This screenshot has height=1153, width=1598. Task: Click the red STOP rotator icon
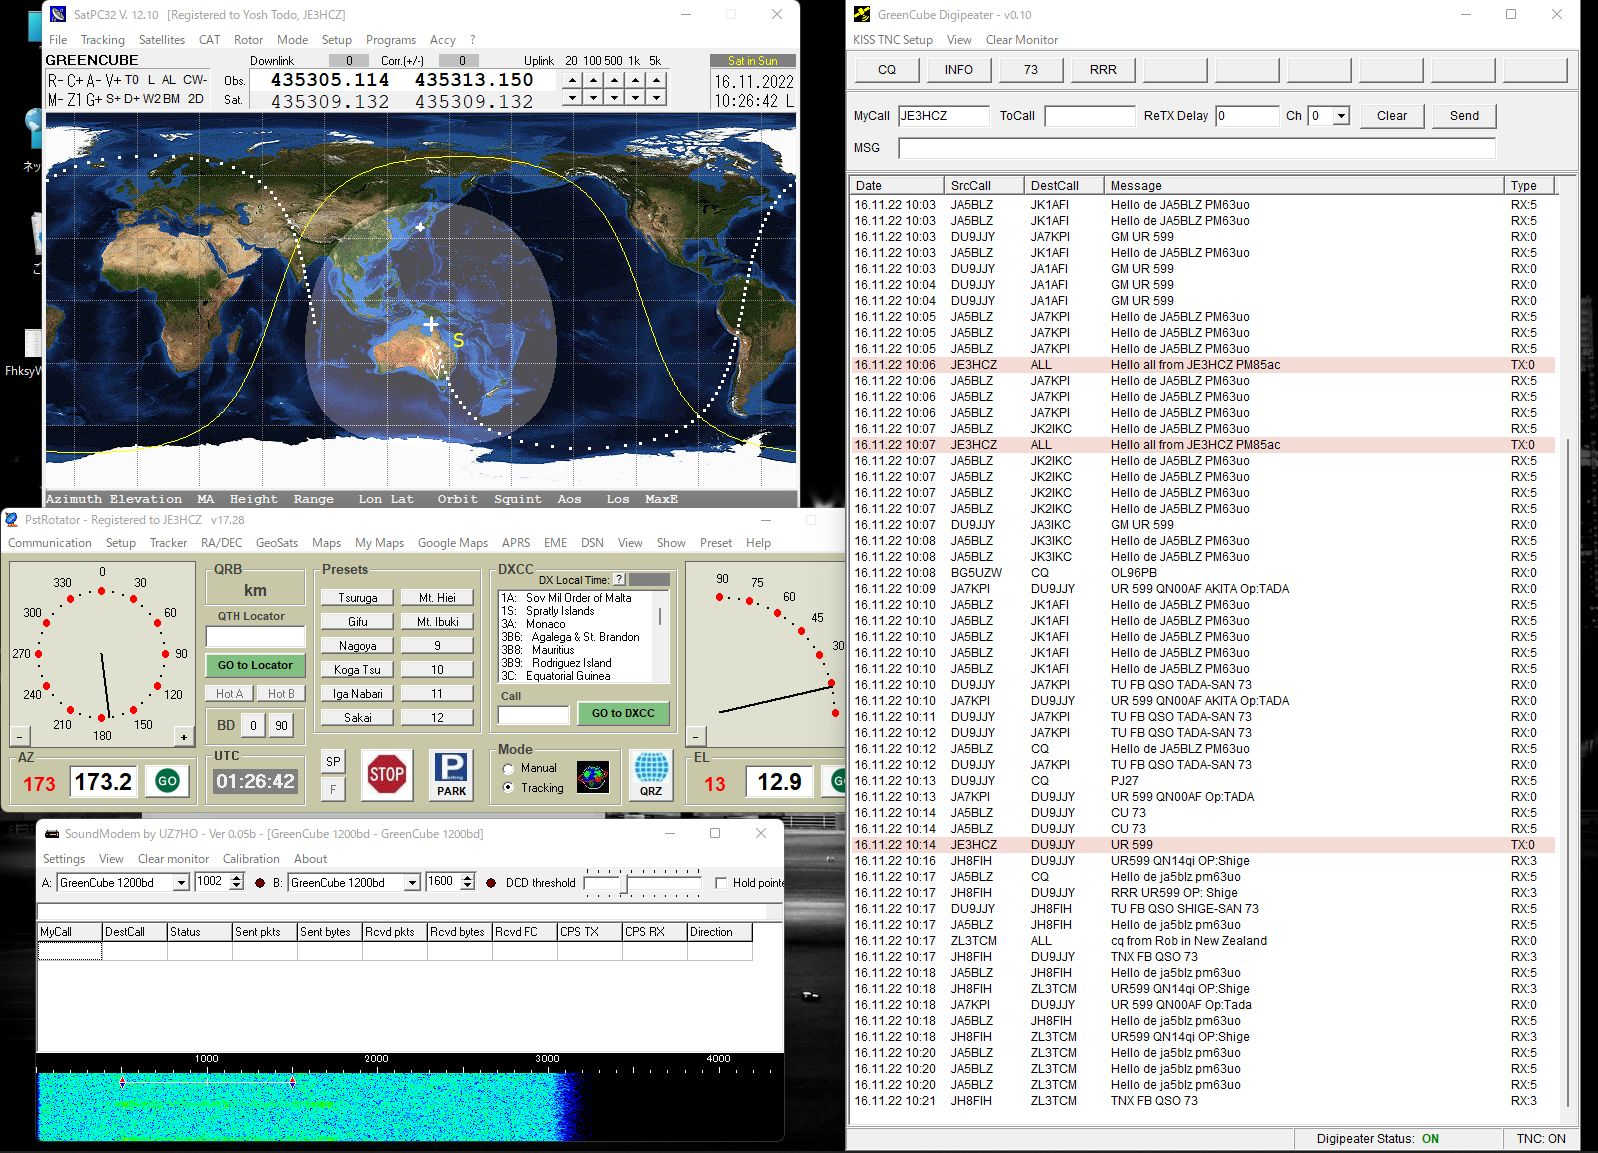point(386,775)
